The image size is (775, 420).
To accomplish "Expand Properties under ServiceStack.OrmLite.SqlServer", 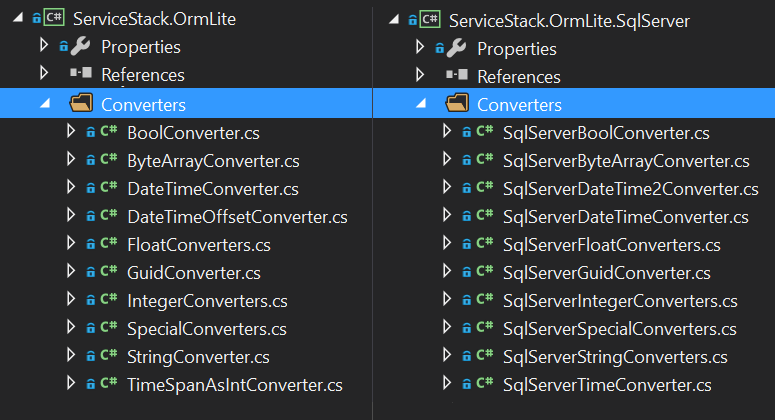I will point(420,47).
